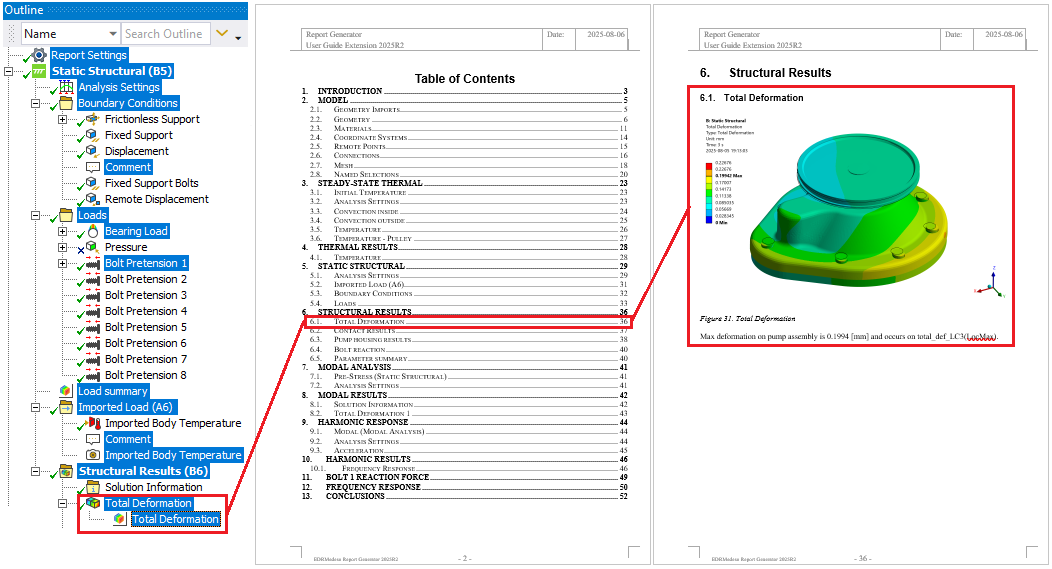Click the Analysis Settings icon
Screen dimensions: 1052x569
(66, 87)
